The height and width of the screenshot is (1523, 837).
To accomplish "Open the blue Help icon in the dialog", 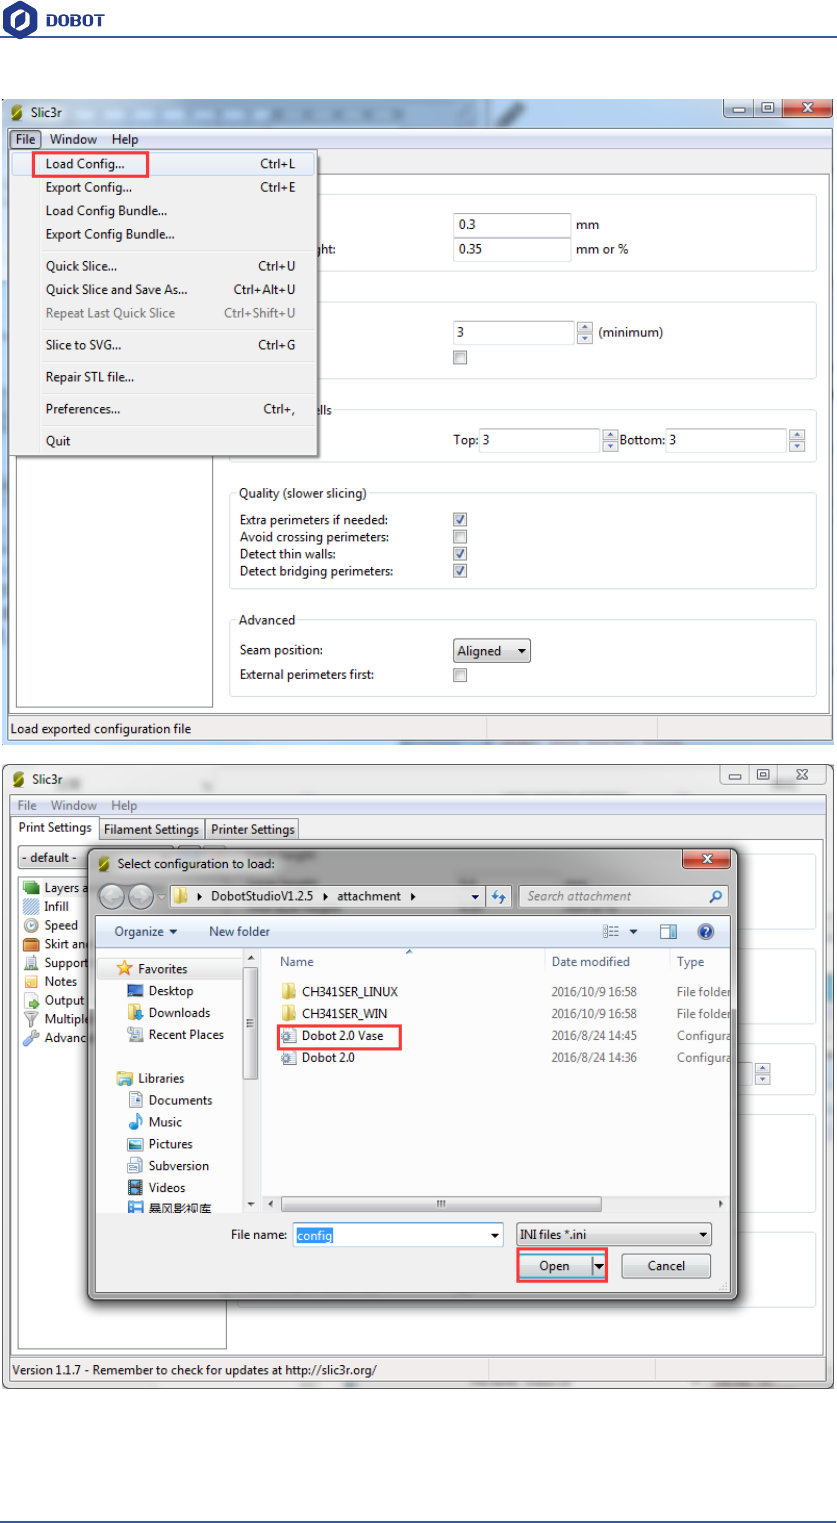I will (706, 931).
